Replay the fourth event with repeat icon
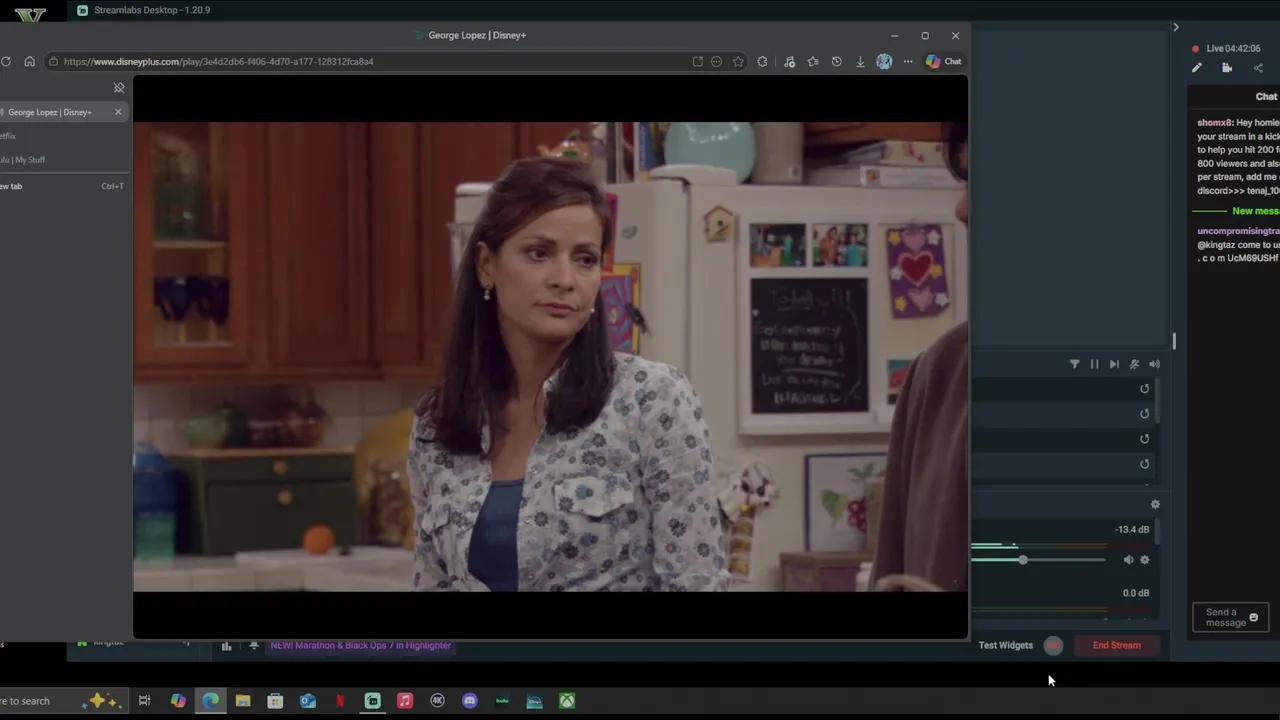Screen dimensions: 1280x720 1145,464
